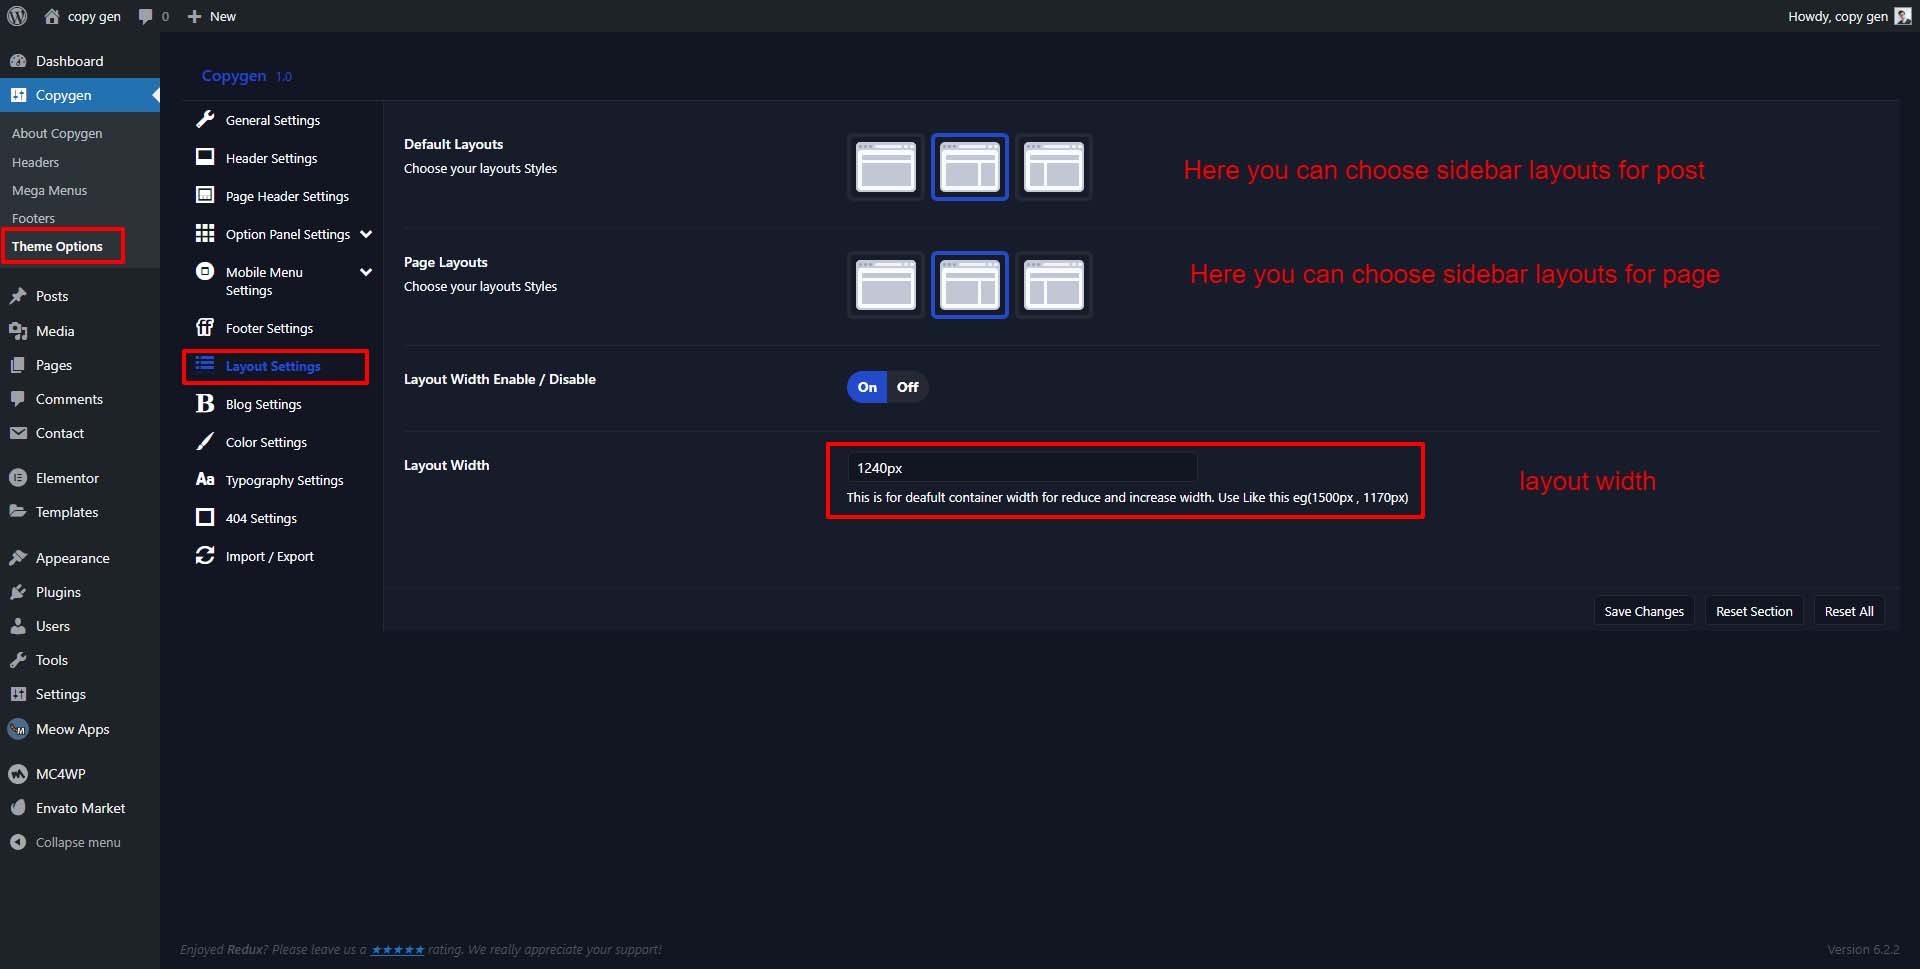
Task: Click the Meow Apps icon
Action: pos(18,729)
